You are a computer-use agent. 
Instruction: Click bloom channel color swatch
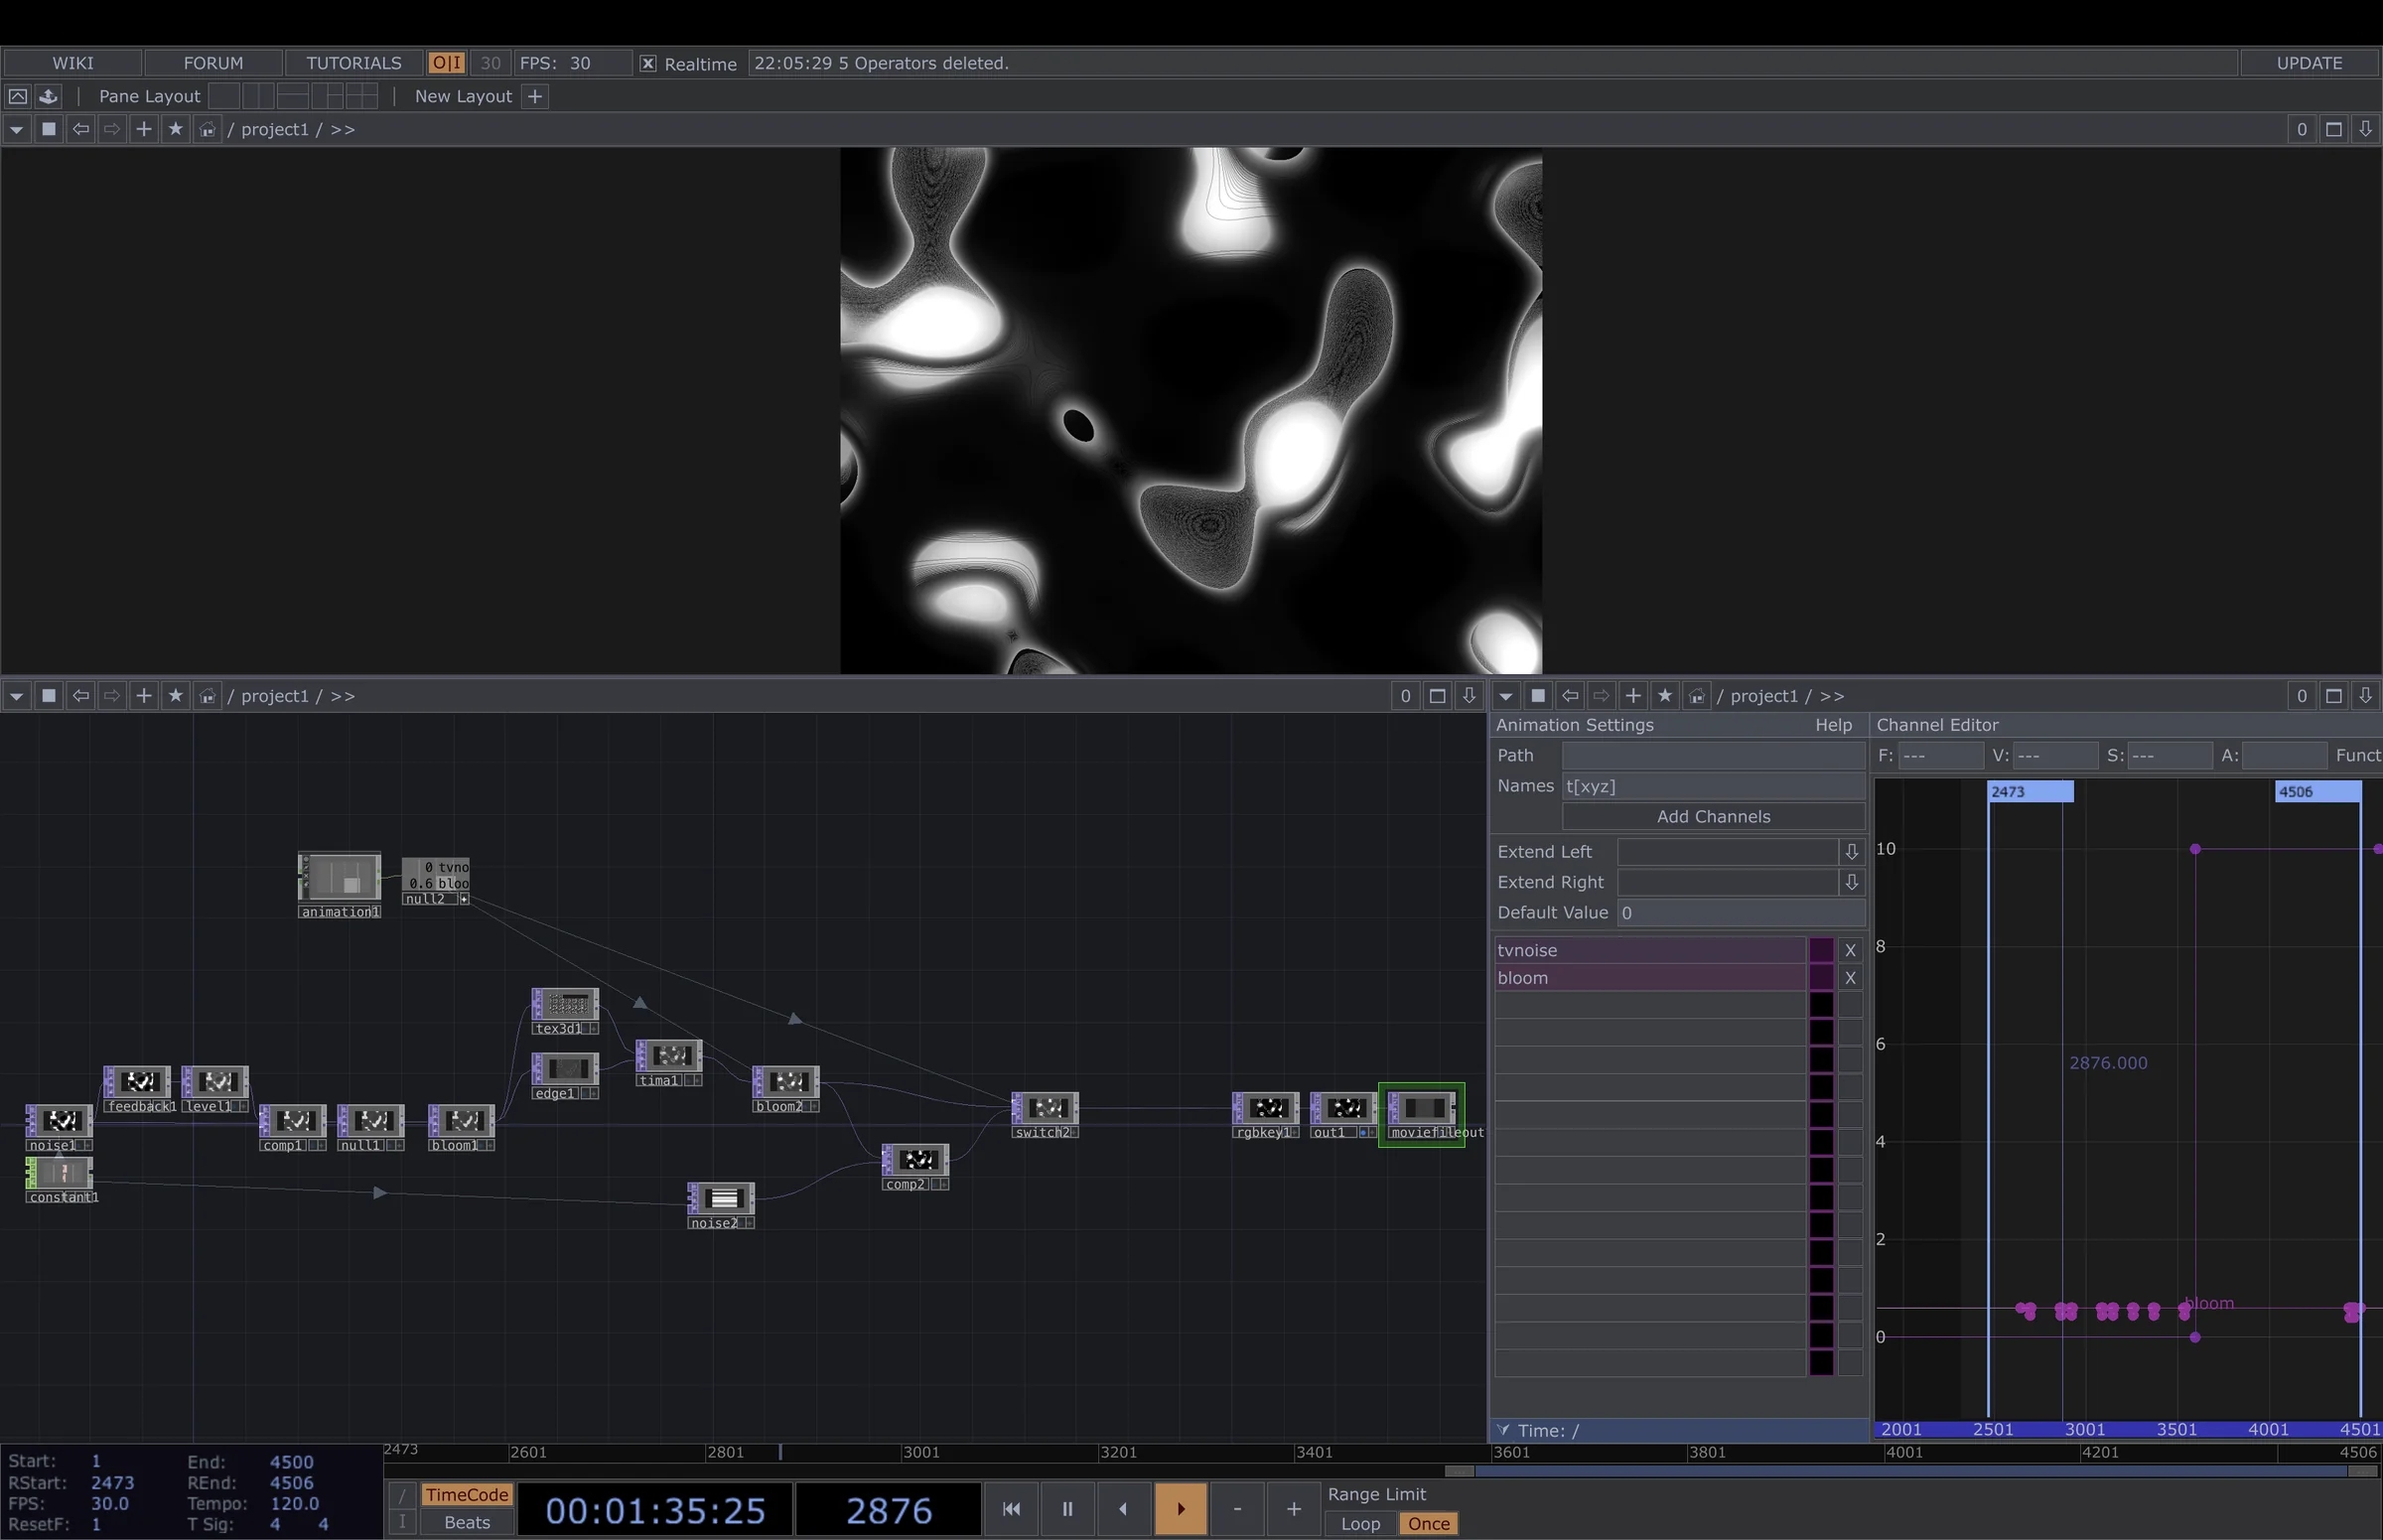[1821, 978]
